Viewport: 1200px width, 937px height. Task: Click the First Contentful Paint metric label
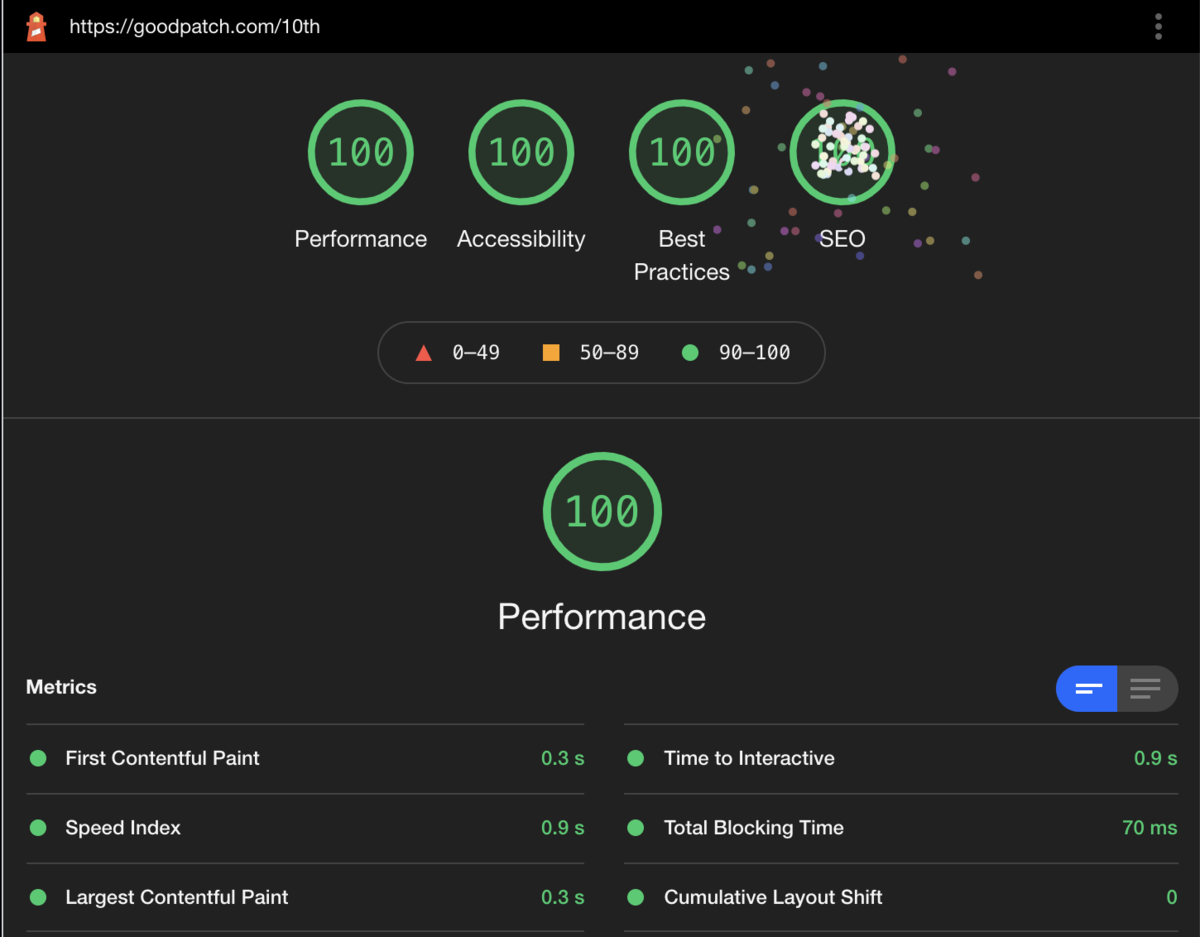tap(162, 758)
